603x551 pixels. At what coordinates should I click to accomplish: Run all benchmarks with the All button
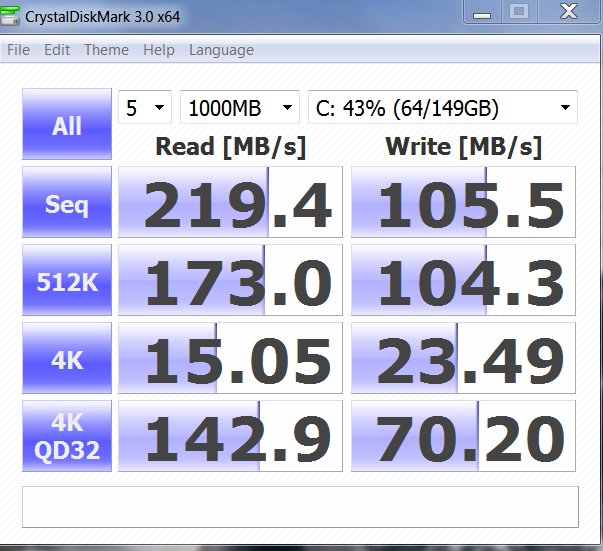(x=67, y=124)
